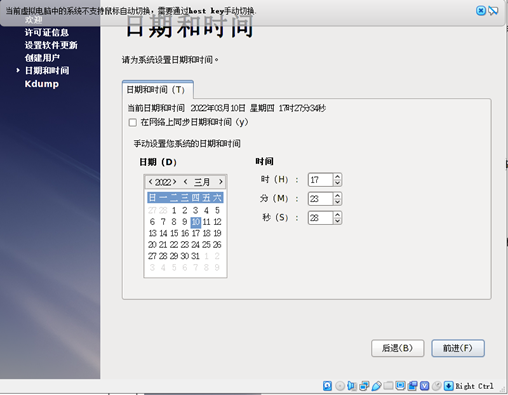Screen dimensions: 508x395
Task: Select day 16 in the calendar
Action: pos(185,233)
